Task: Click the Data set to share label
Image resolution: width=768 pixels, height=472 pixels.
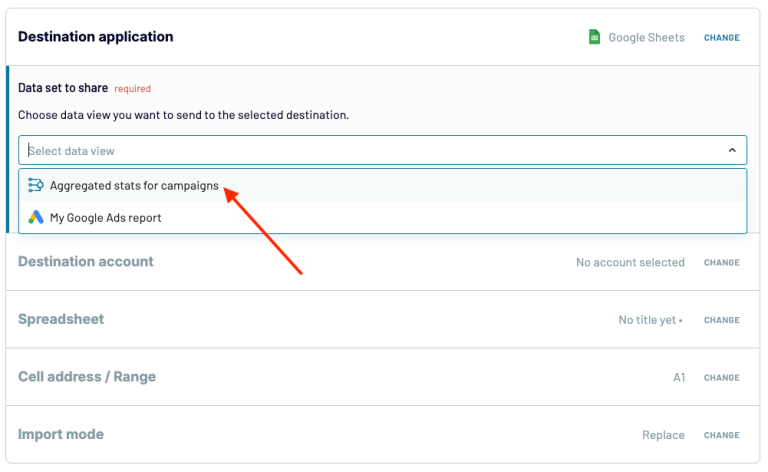Action: (63, 88)
